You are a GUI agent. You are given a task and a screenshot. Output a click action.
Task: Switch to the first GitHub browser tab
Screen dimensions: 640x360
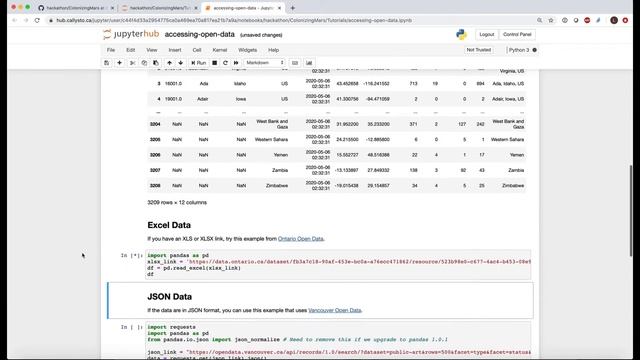(76, 8)
